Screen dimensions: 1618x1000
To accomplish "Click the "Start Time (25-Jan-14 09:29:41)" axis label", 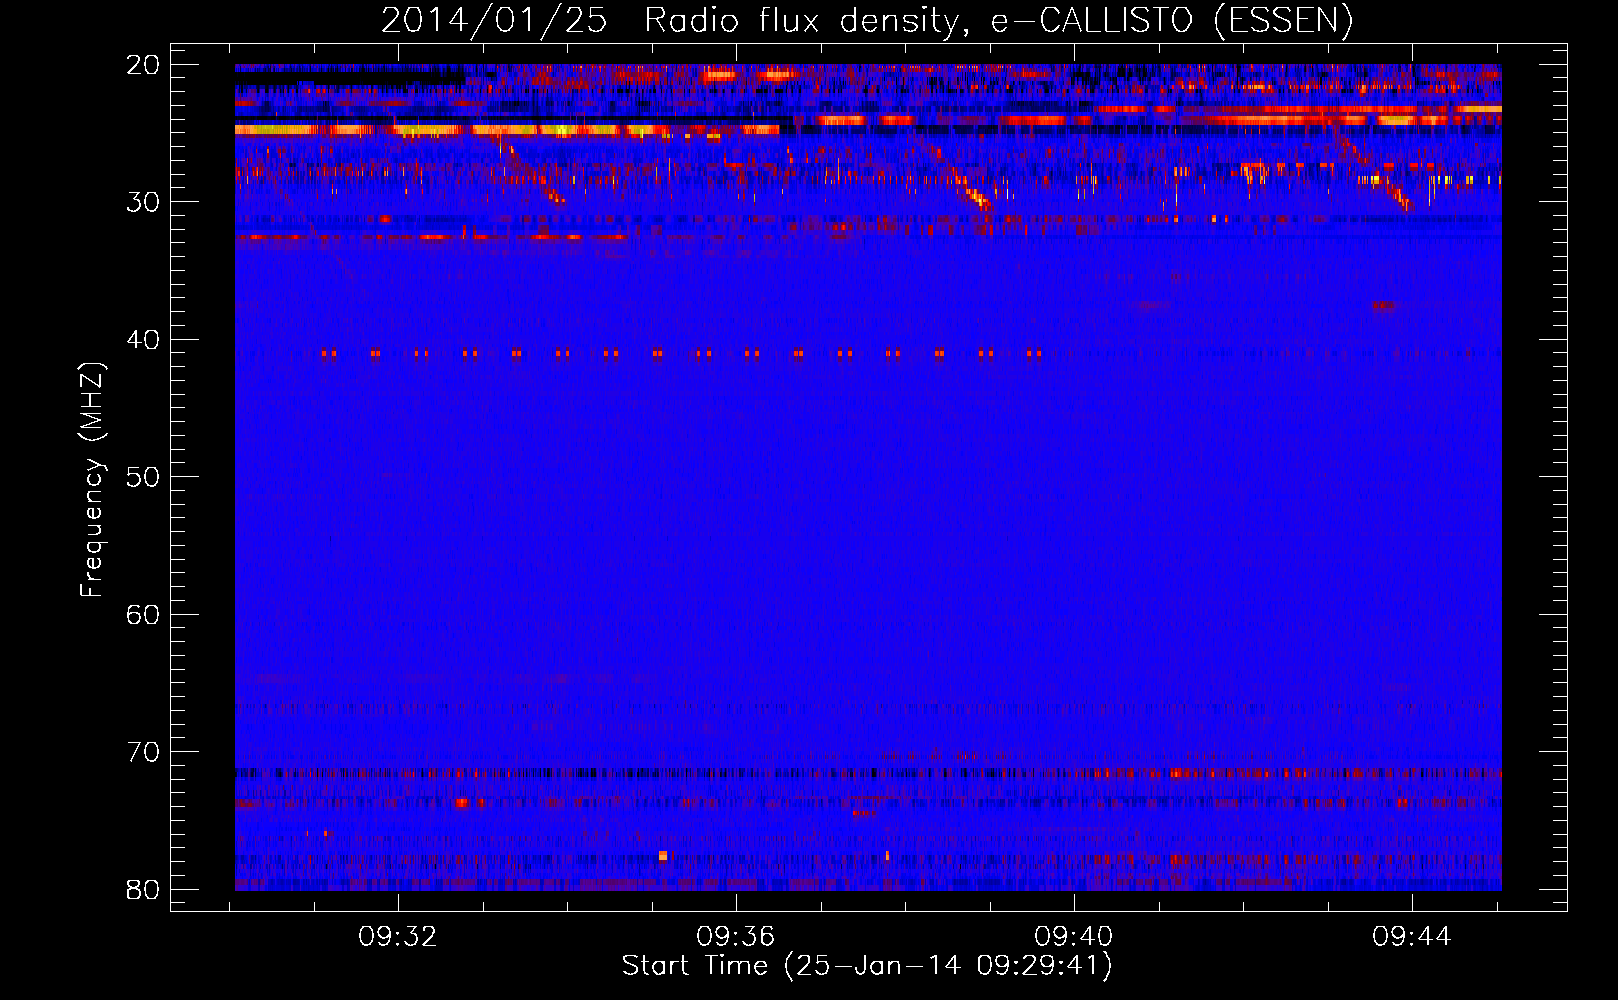I will (x=867, y=966).
